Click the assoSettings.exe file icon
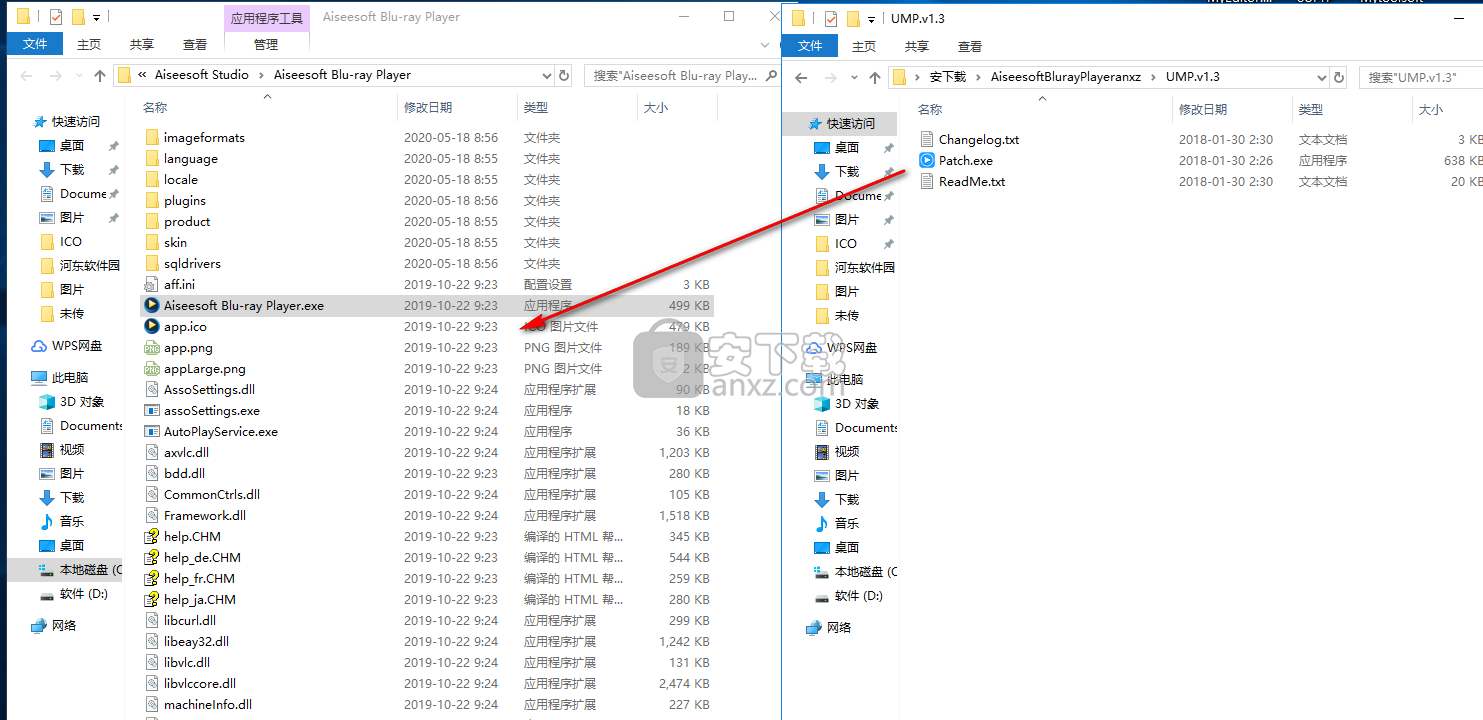Viewport: 1483px width, 720px height. (x=152, y=411)
